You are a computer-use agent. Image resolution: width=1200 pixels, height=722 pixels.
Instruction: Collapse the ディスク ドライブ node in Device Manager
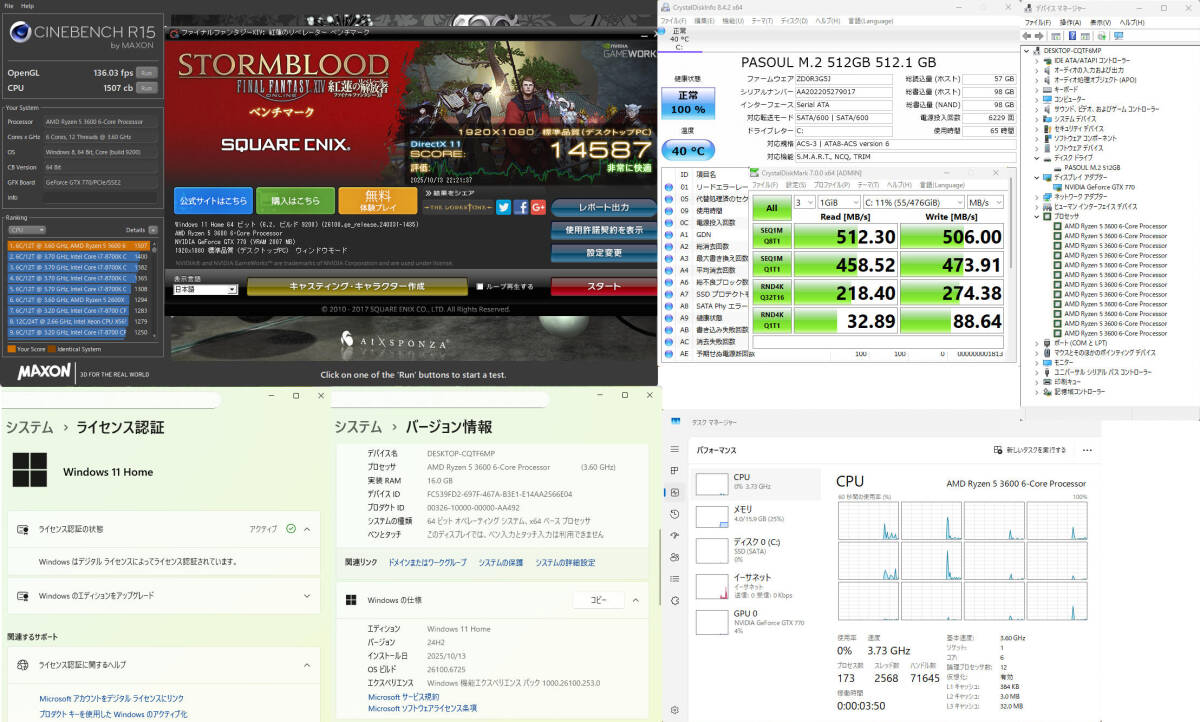pos(1039,158)
